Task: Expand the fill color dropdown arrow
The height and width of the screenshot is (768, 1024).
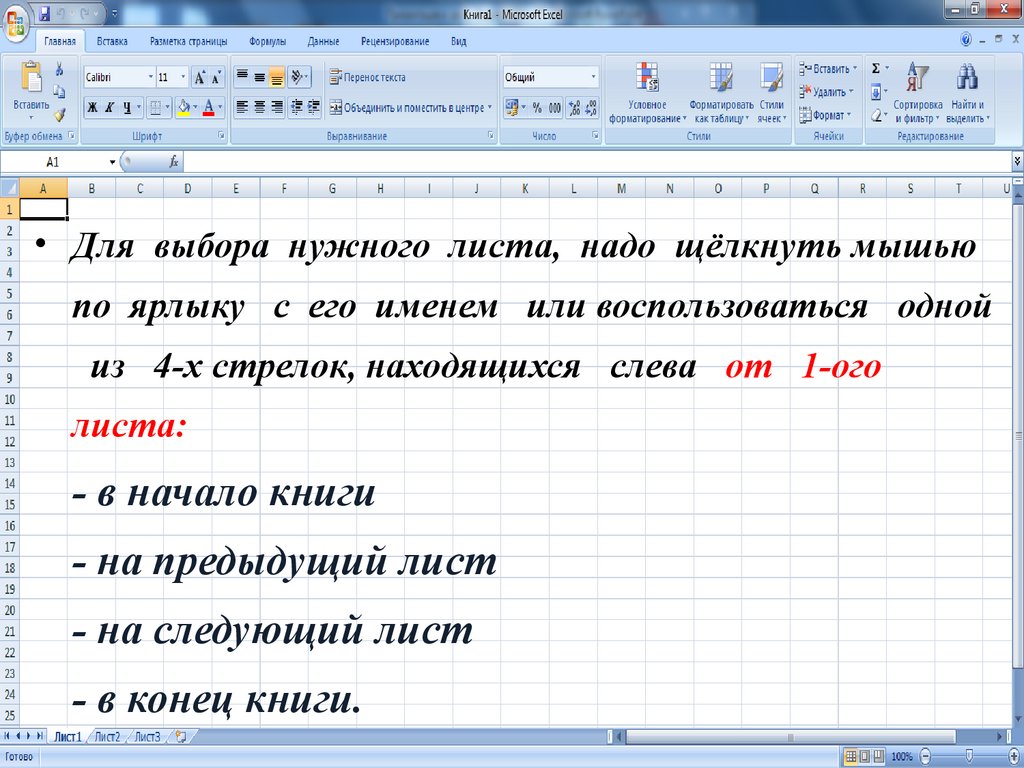Action: point(196,108)
